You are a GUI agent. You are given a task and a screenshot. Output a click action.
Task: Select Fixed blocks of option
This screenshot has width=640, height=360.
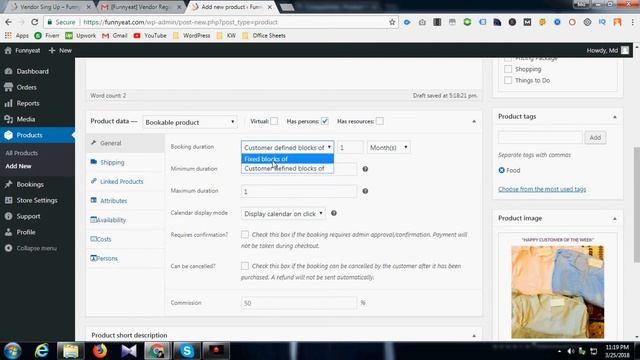(287, 159)
